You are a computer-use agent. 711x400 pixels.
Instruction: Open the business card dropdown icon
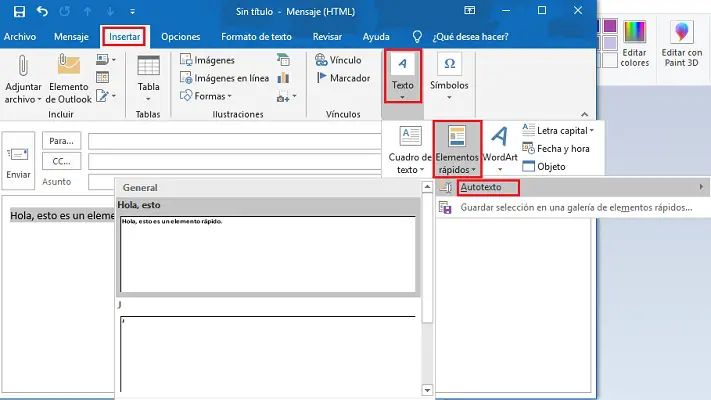[106, 59]
